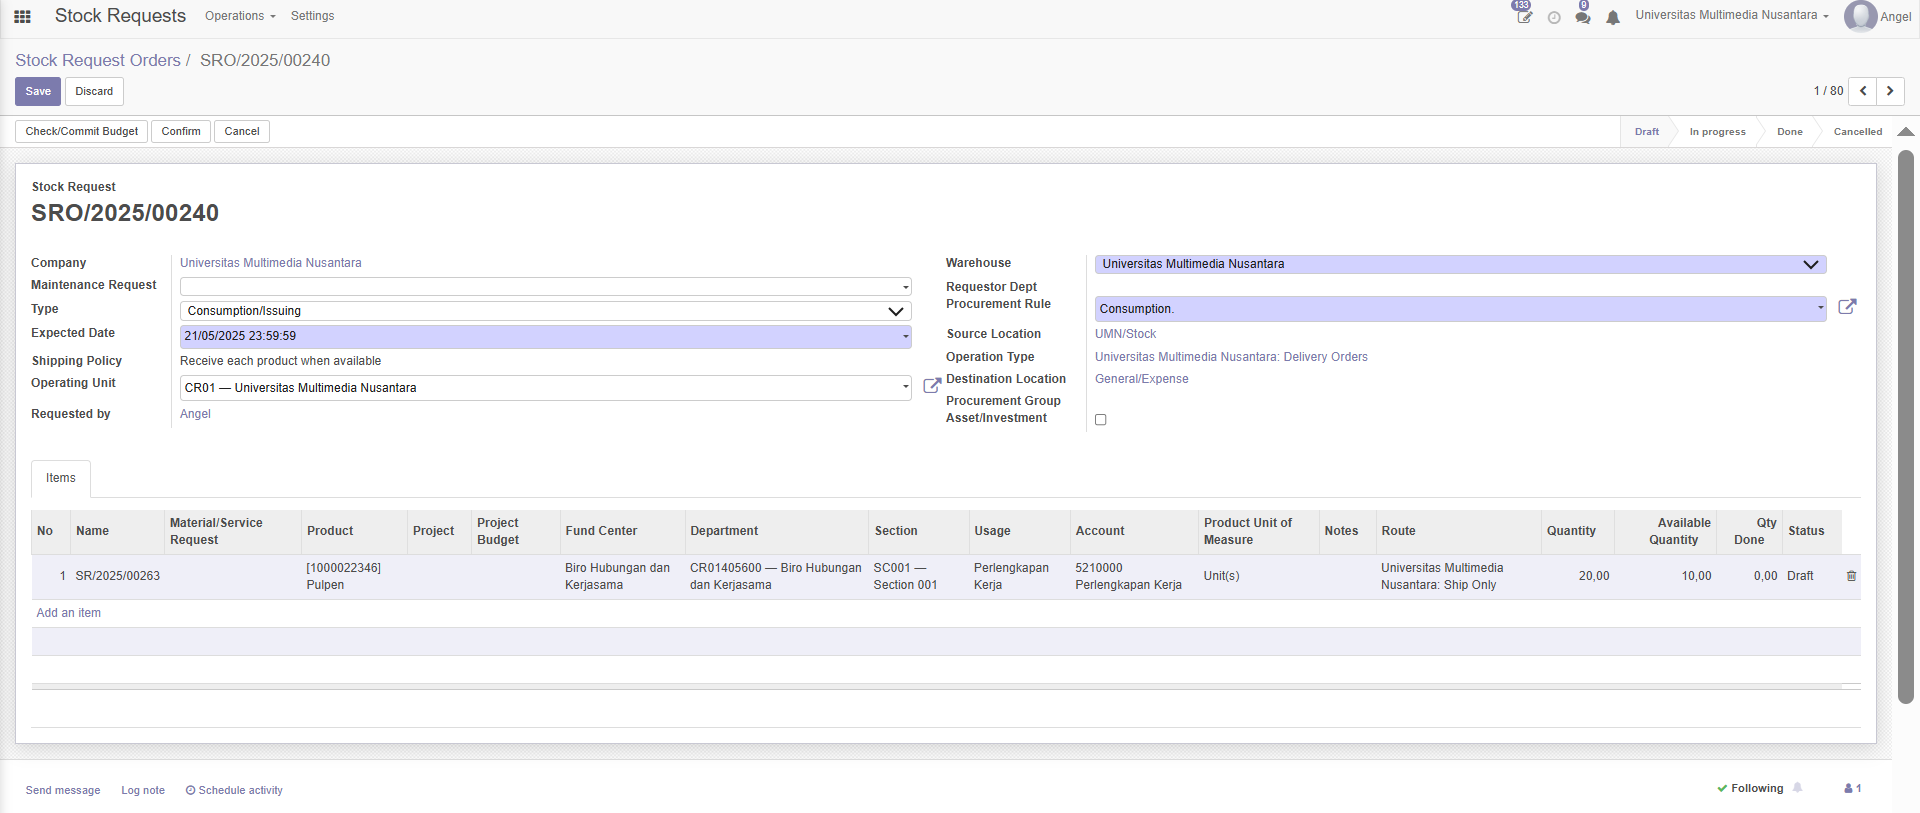The width and height of the screenshot is (1920, 813).
Task: Click the Confirm button
Action: (181, 131)
